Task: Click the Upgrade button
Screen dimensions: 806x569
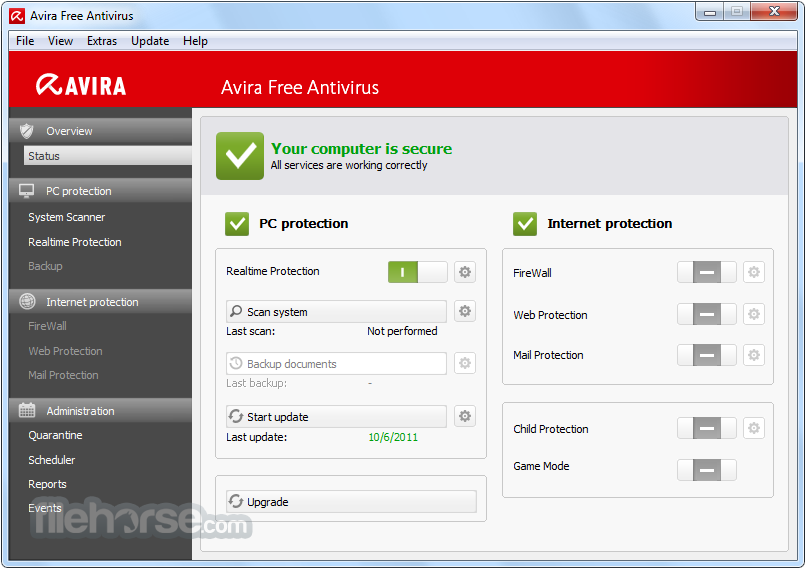Action: click(x=351, y=501)
